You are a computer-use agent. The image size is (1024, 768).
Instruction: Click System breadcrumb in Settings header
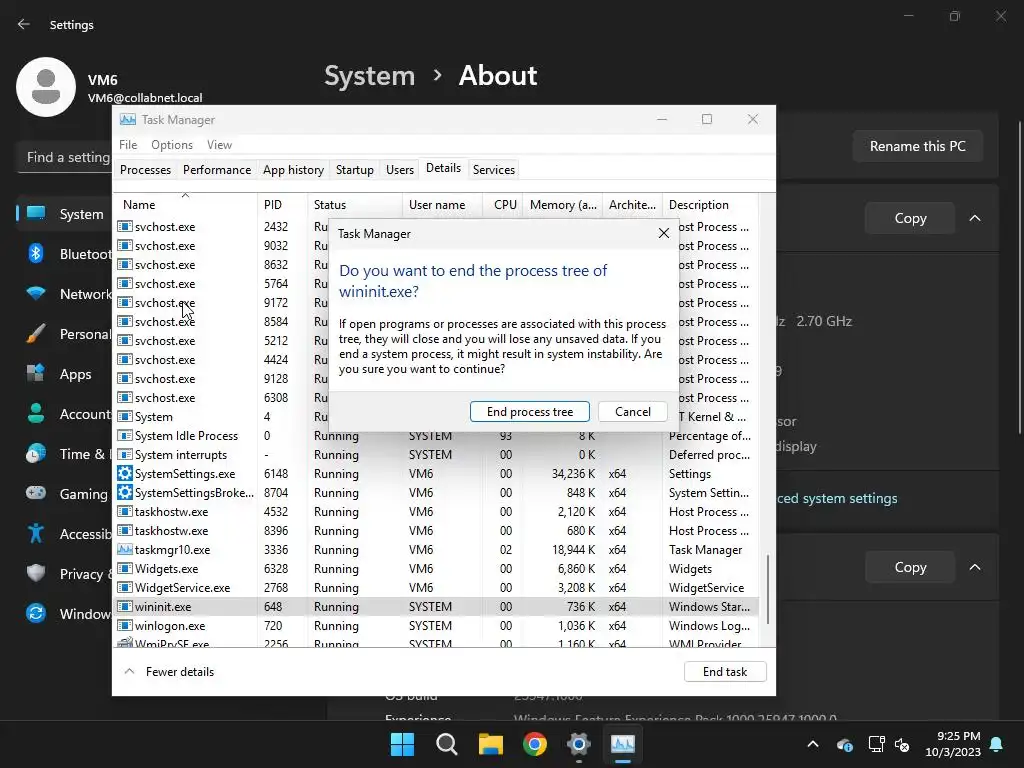pos(370,76)
